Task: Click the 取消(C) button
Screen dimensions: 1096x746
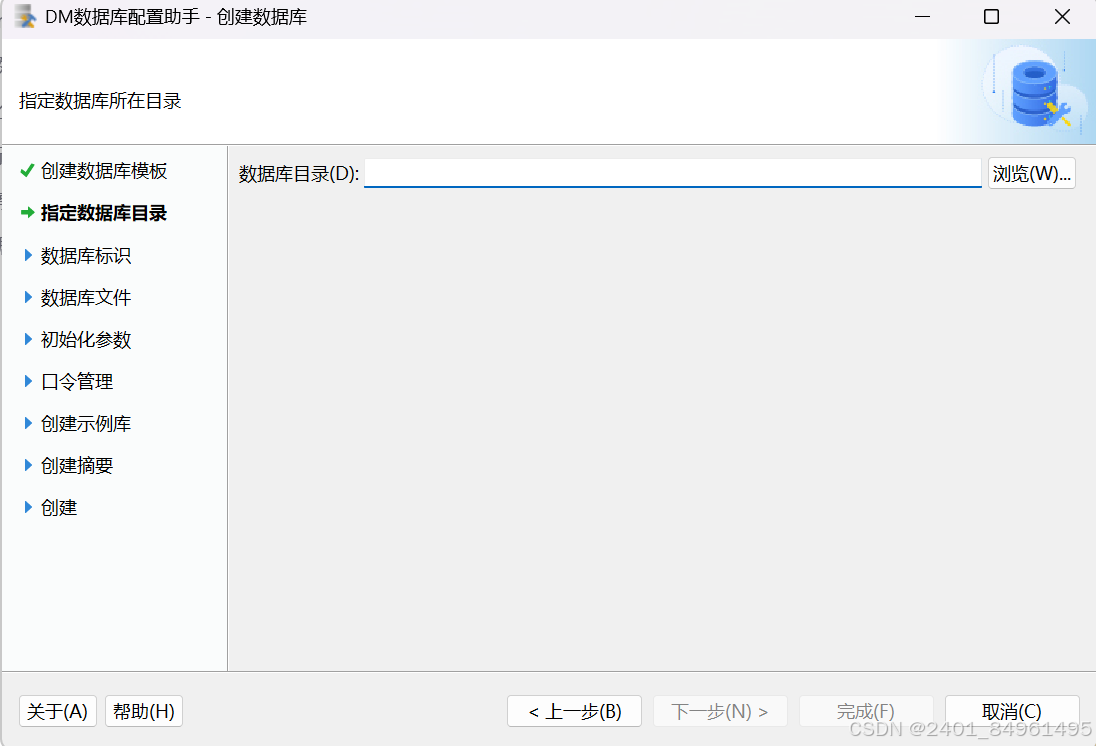Action: pyautogui.click(x=1012, y=711)
